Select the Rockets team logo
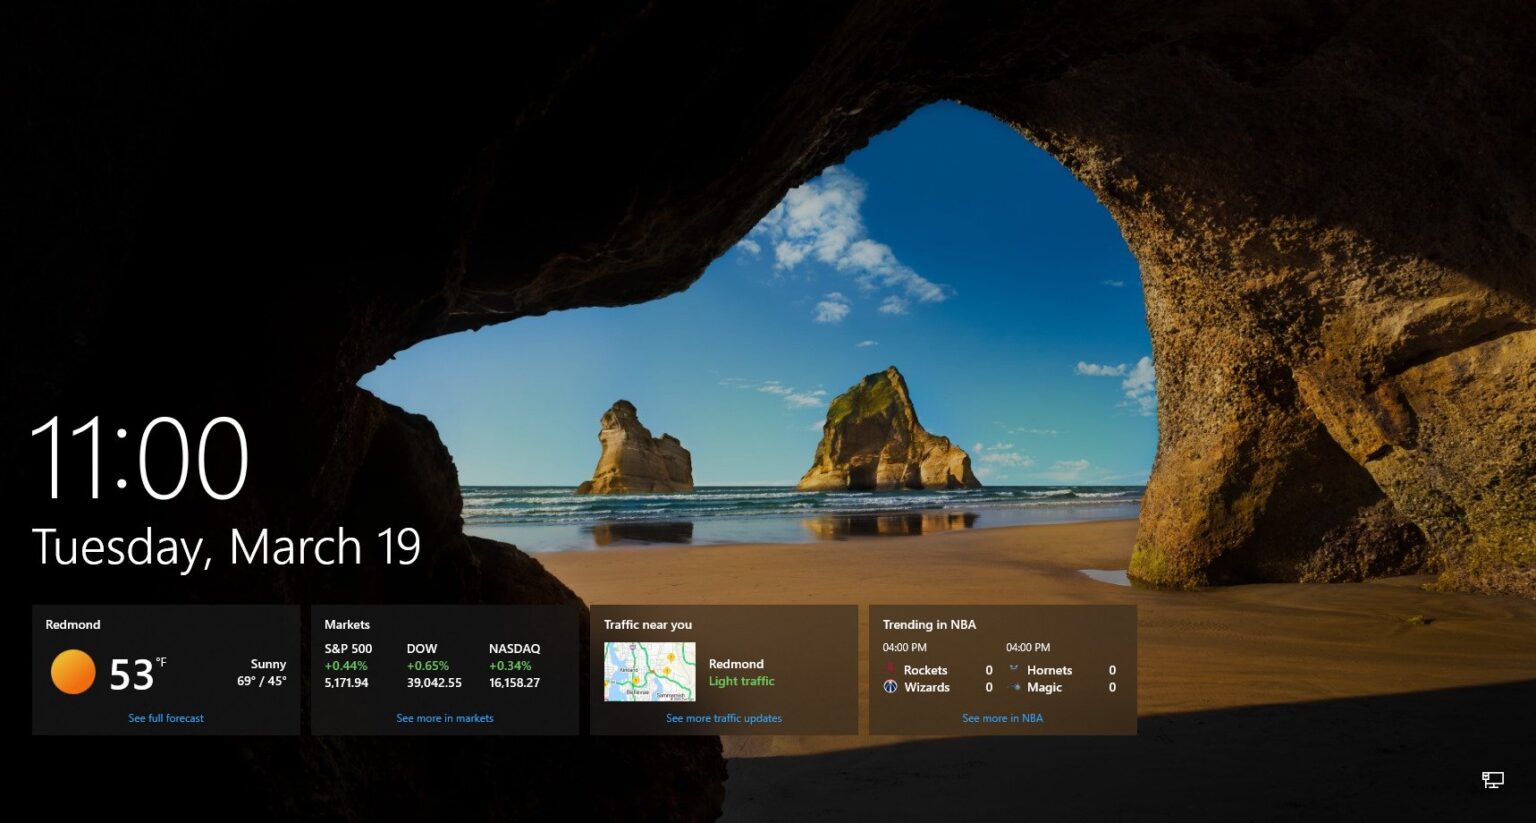1536x823 pixels. click(889, 670)
